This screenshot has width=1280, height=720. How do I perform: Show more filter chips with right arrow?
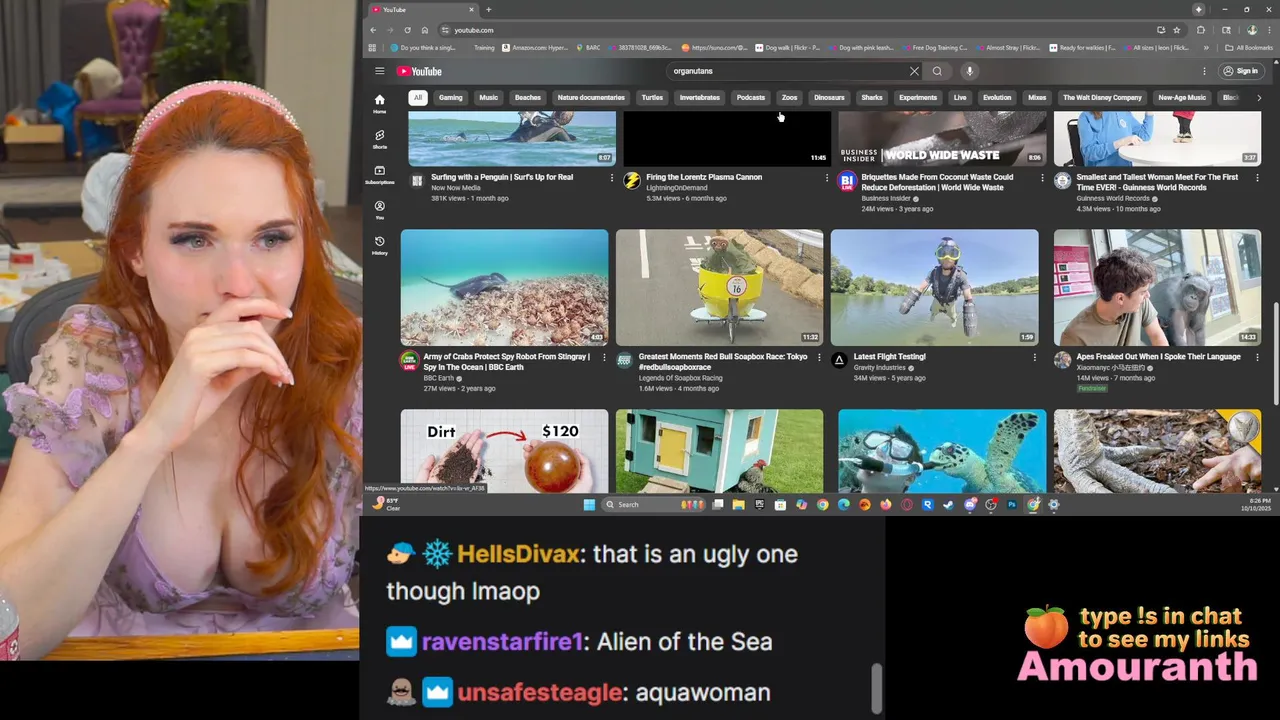(1258, 98)
